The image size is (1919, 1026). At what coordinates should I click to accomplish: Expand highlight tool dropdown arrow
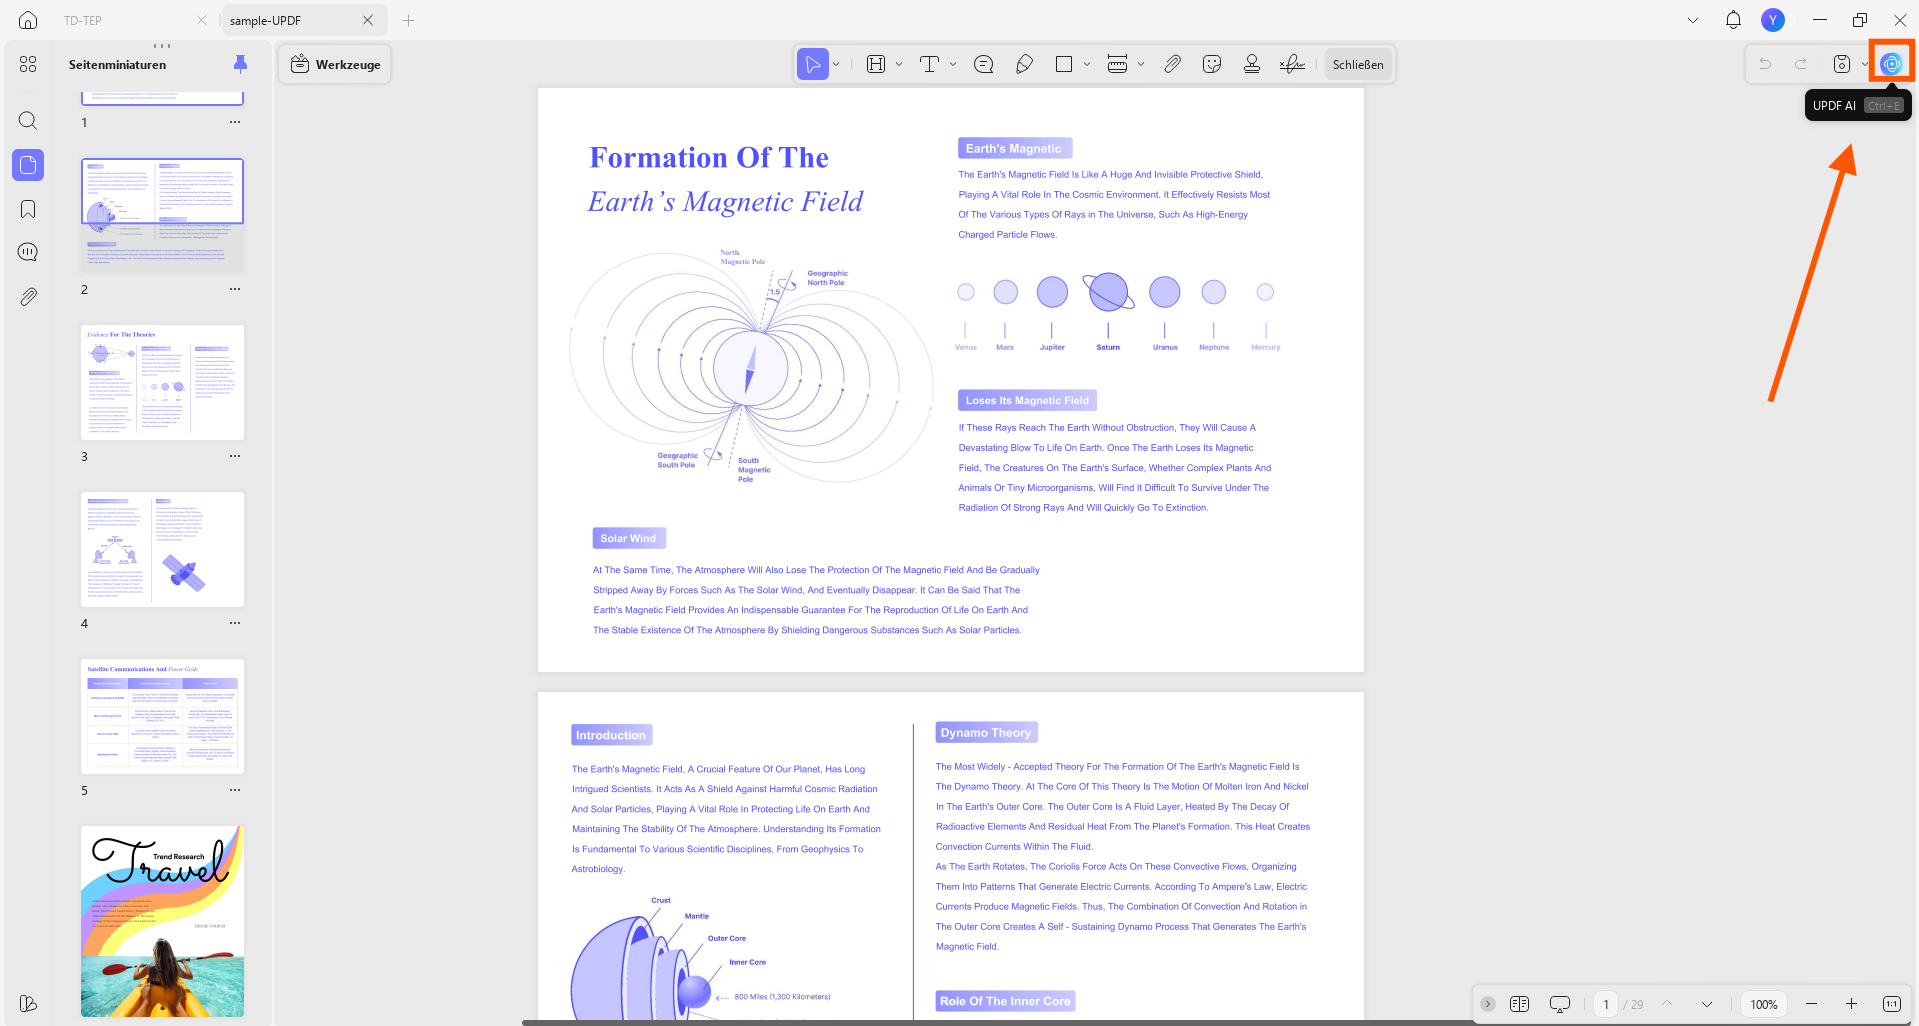click(x=899, y=64)
